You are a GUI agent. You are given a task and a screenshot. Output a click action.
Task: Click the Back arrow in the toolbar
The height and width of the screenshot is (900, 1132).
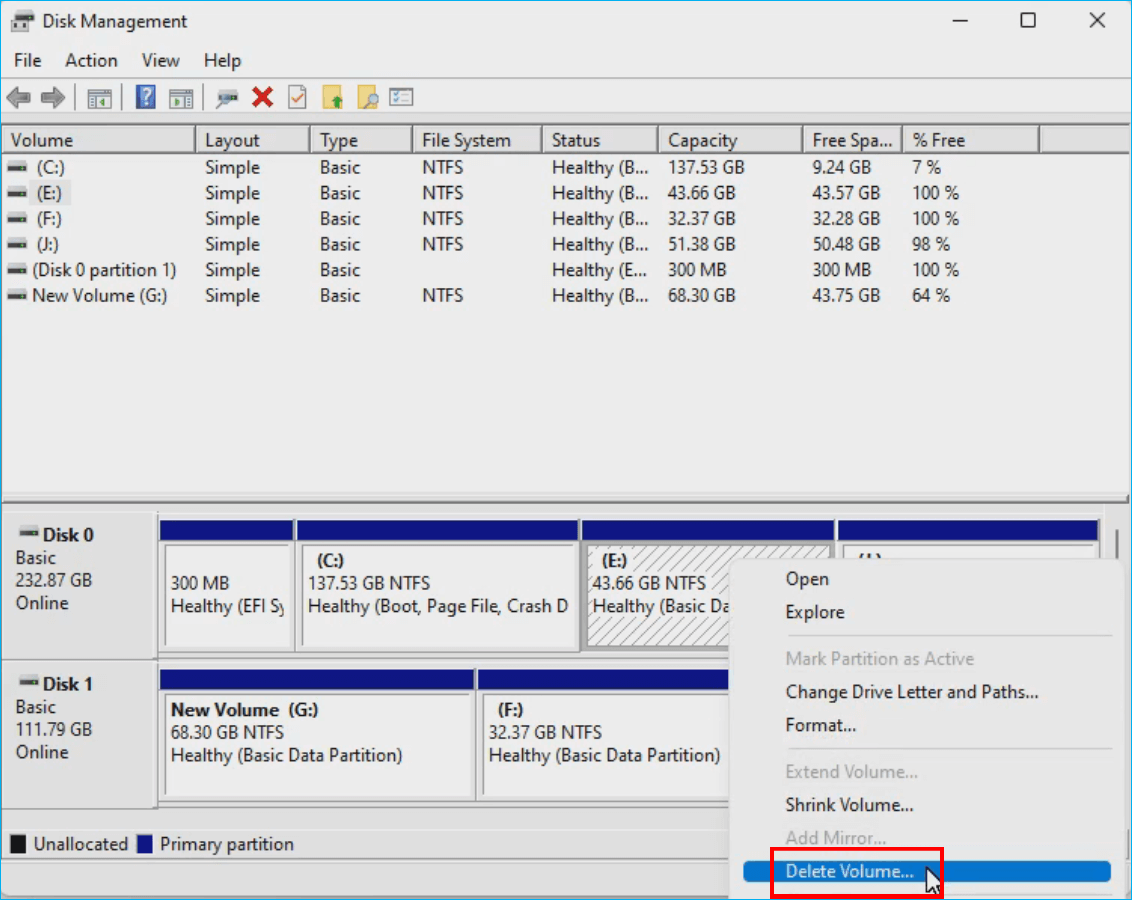pos(18,97)
